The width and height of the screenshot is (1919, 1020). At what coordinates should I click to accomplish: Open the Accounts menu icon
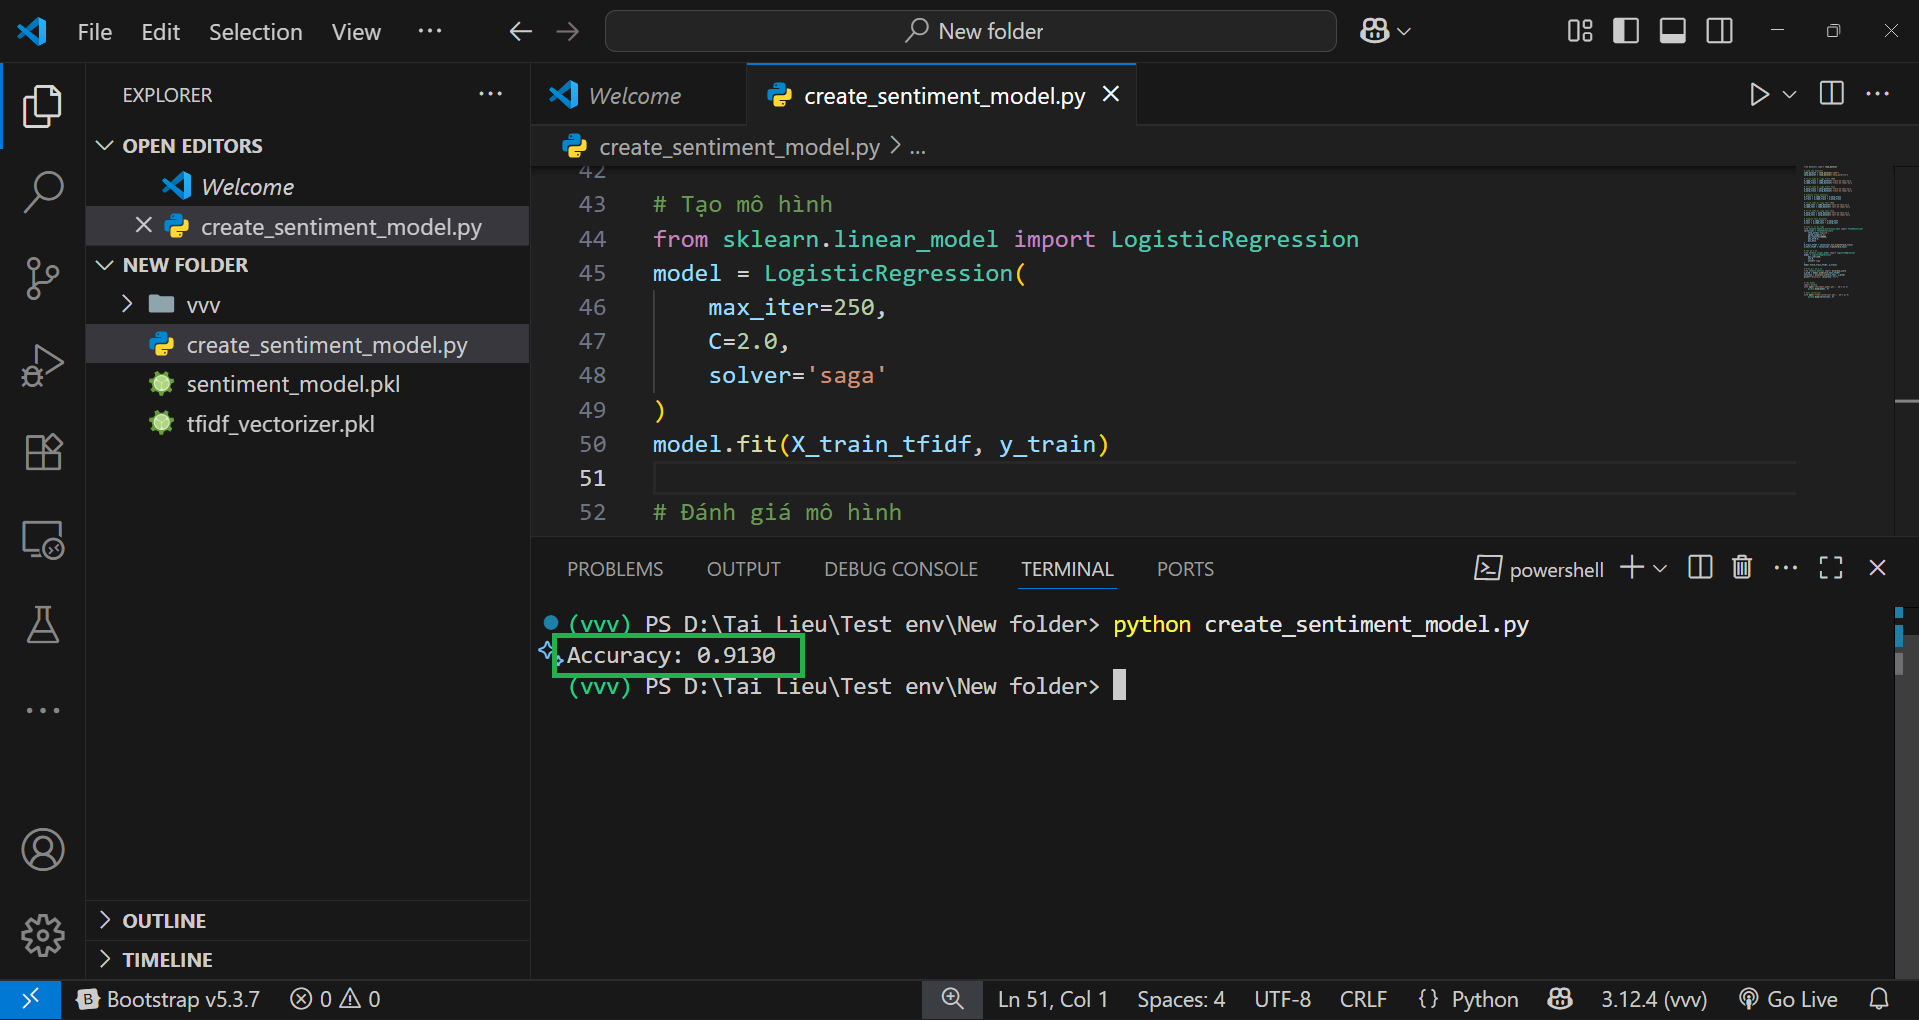coord(43,850)
